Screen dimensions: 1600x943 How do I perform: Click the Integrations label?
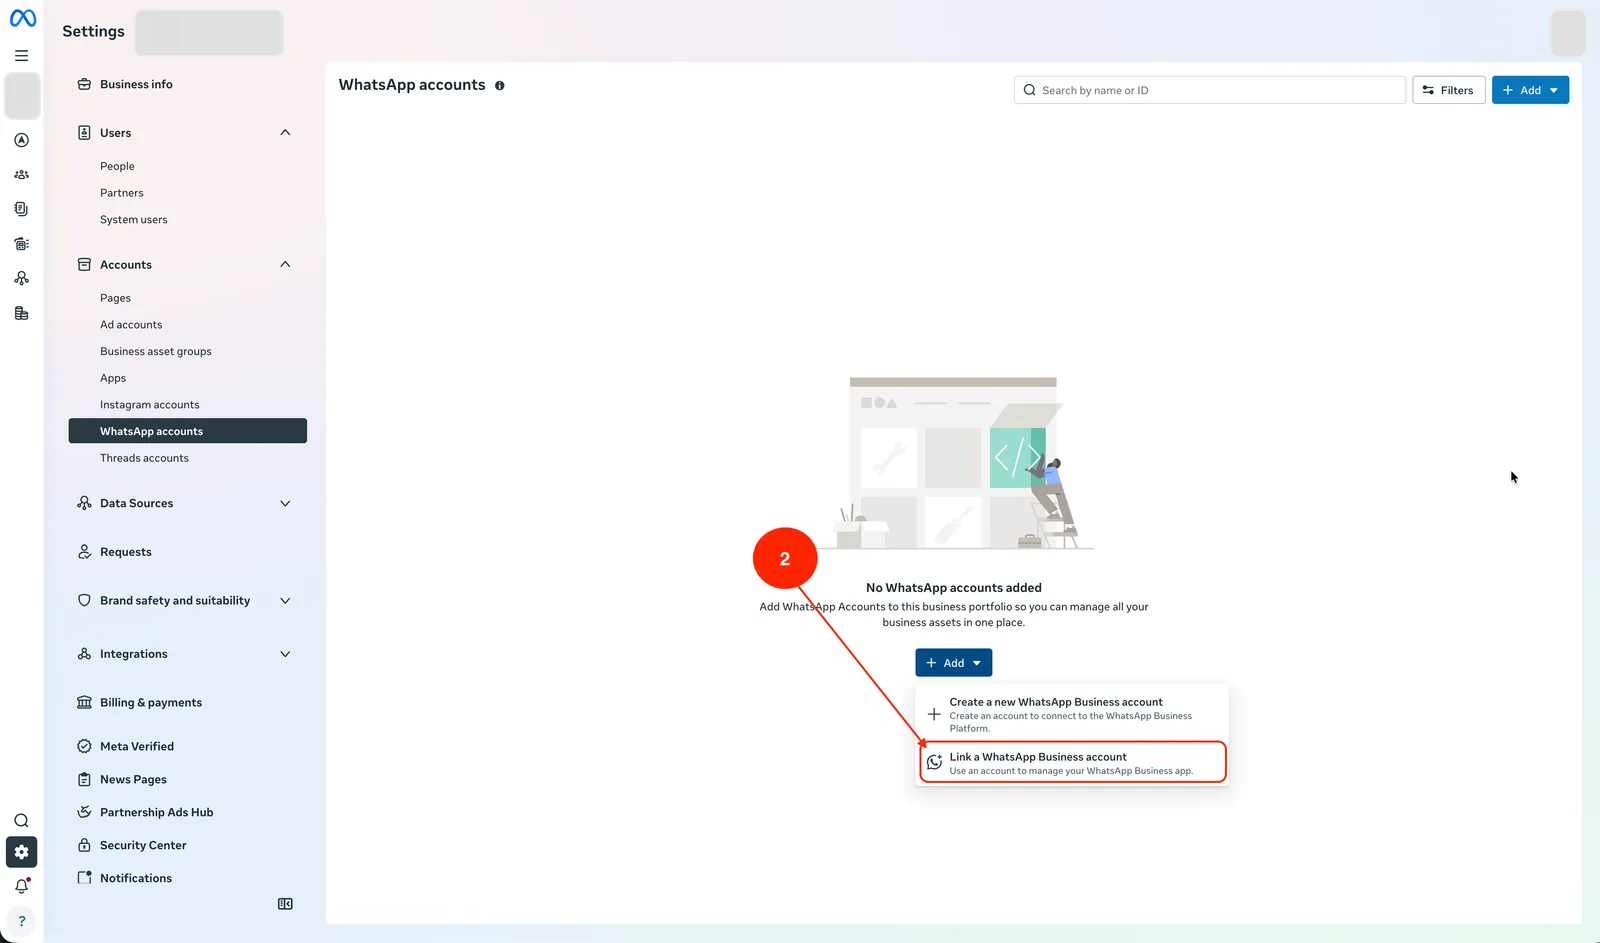pyautogui.click(x=134, y=654)
